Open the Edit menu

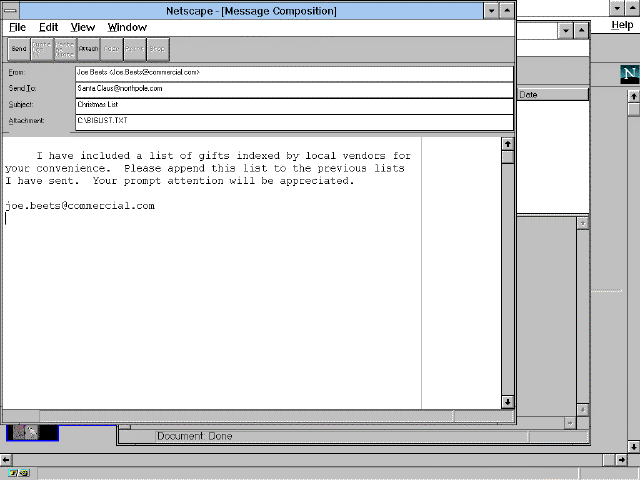tap(49, 27)
